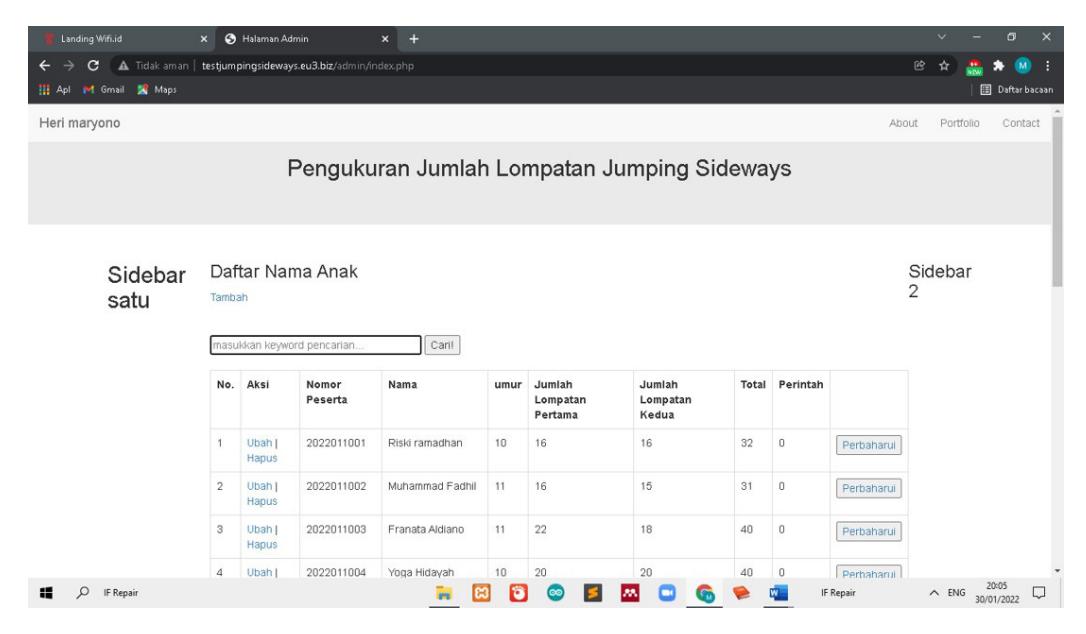
Task: Click Ubah for Yoga Hidayah
Action: 259,572
